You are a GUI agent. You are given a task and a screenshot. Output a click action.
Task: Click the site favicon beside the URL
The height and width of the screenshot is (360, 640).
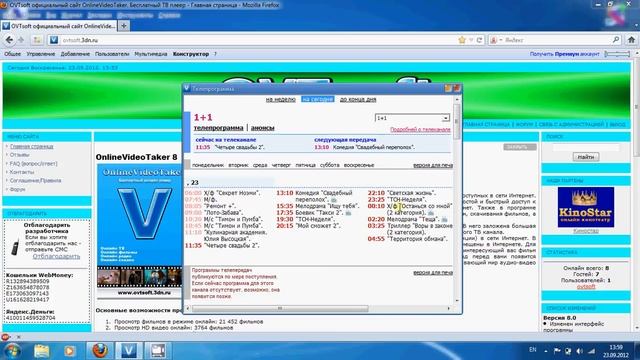pyautogui.click(x=54, y=40)
